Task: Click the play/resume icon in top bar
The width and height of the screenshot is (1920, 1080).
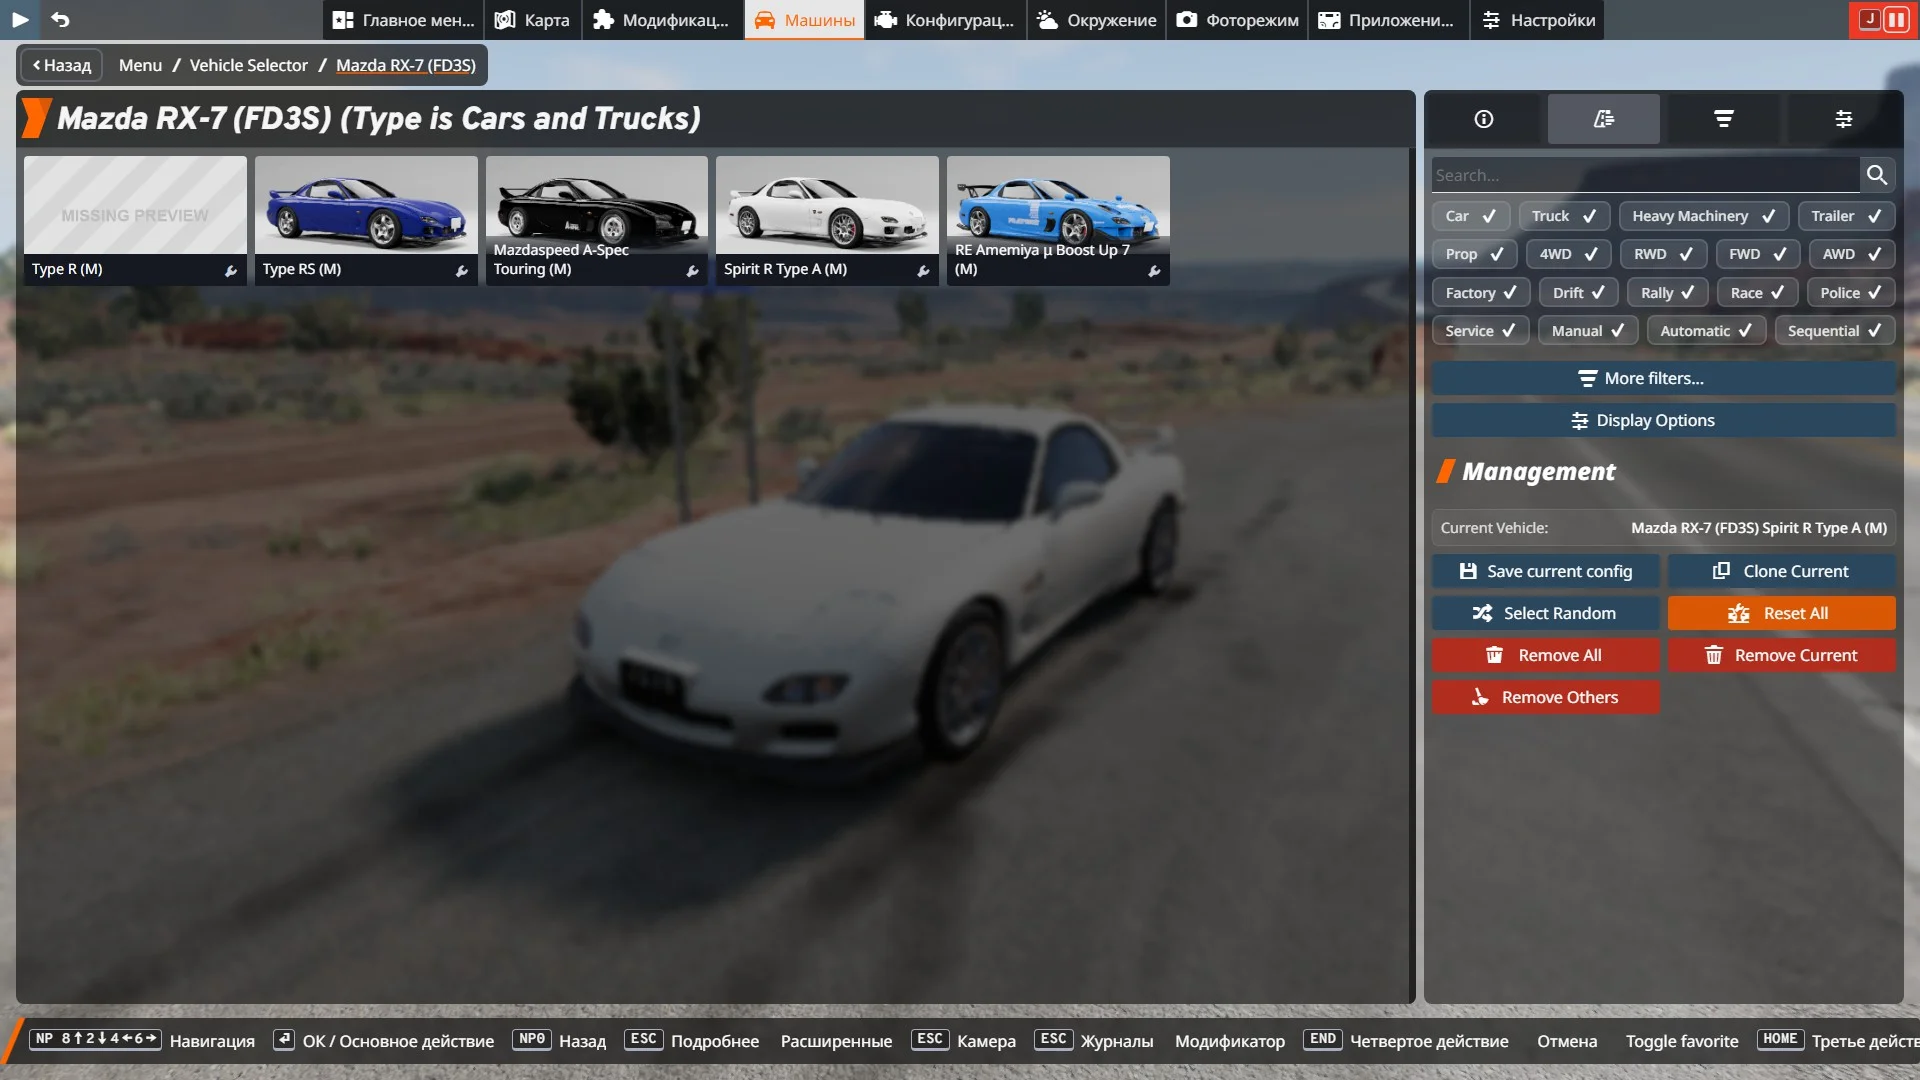Action: click(20, 19)
